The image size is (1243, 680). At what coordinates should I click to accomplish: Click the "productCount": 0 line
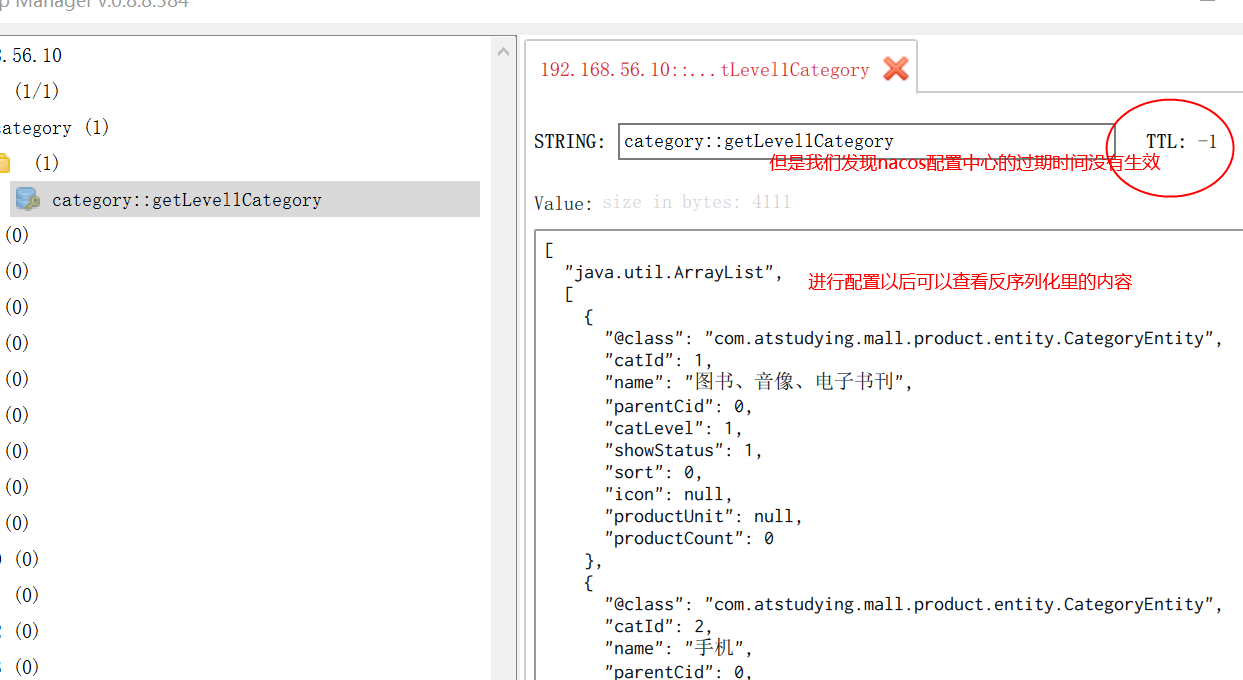click(689, 538)
